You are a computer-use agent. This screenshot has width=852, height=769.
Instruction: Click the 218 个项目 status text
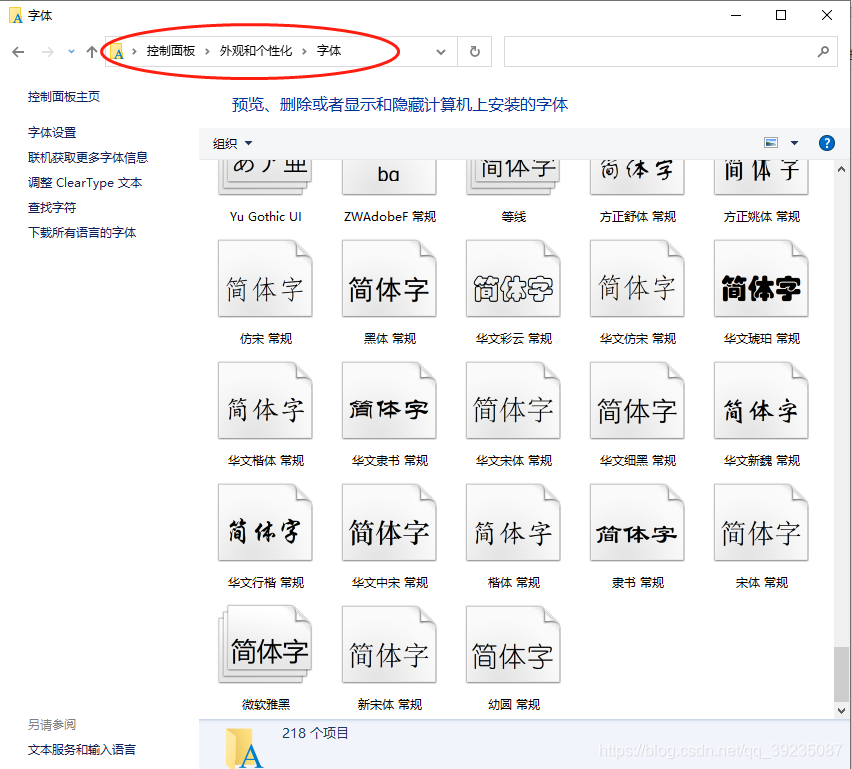[315, 733]
